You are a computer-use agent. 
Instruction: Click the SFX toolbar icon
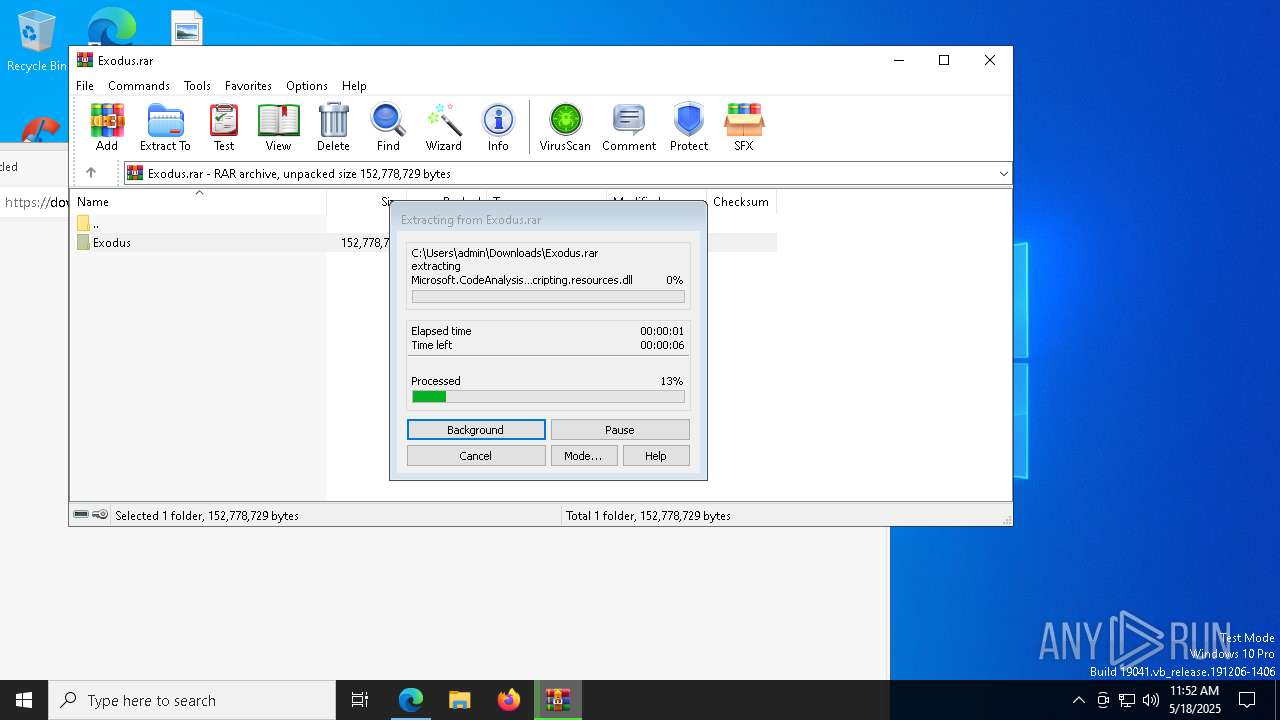tap(744, 127)
